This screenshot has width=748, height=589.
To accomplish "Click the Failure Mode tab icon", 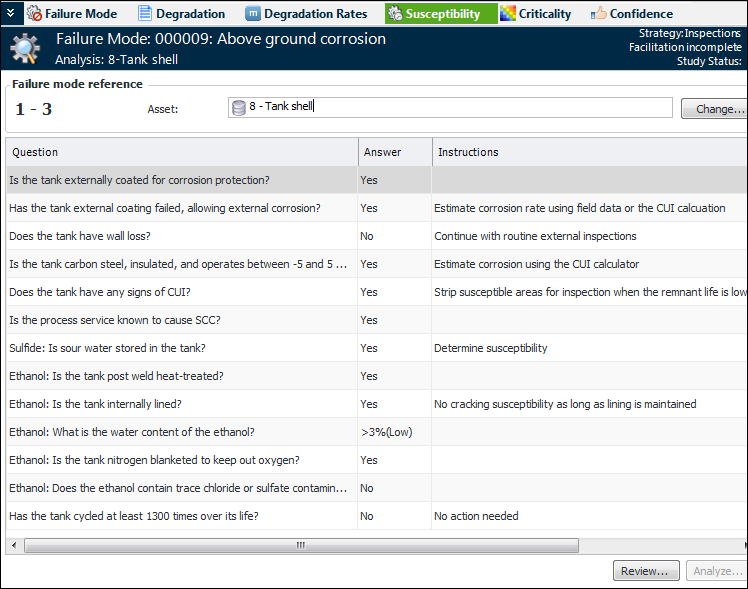I will [34, 14].
